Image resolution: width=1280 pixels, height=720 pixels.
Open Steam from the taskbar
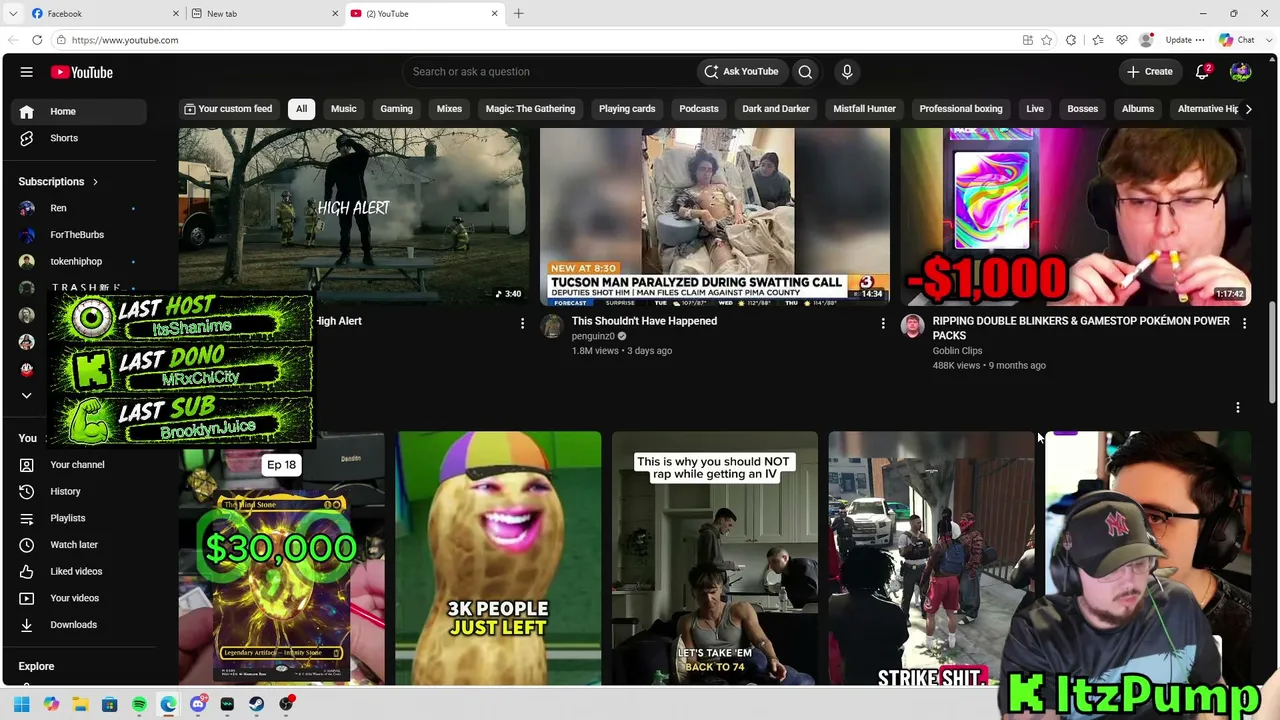[x=257, y=704]
